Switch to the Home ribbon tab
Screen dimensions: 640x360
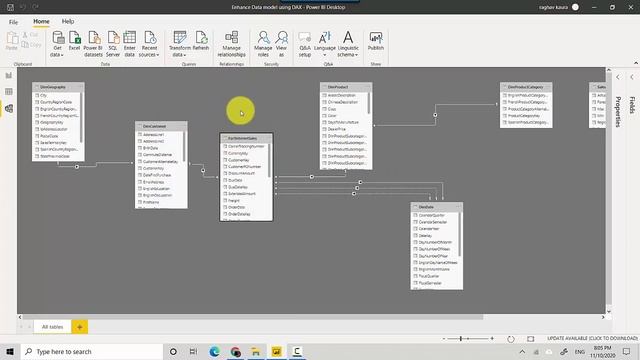pos(41,22)
